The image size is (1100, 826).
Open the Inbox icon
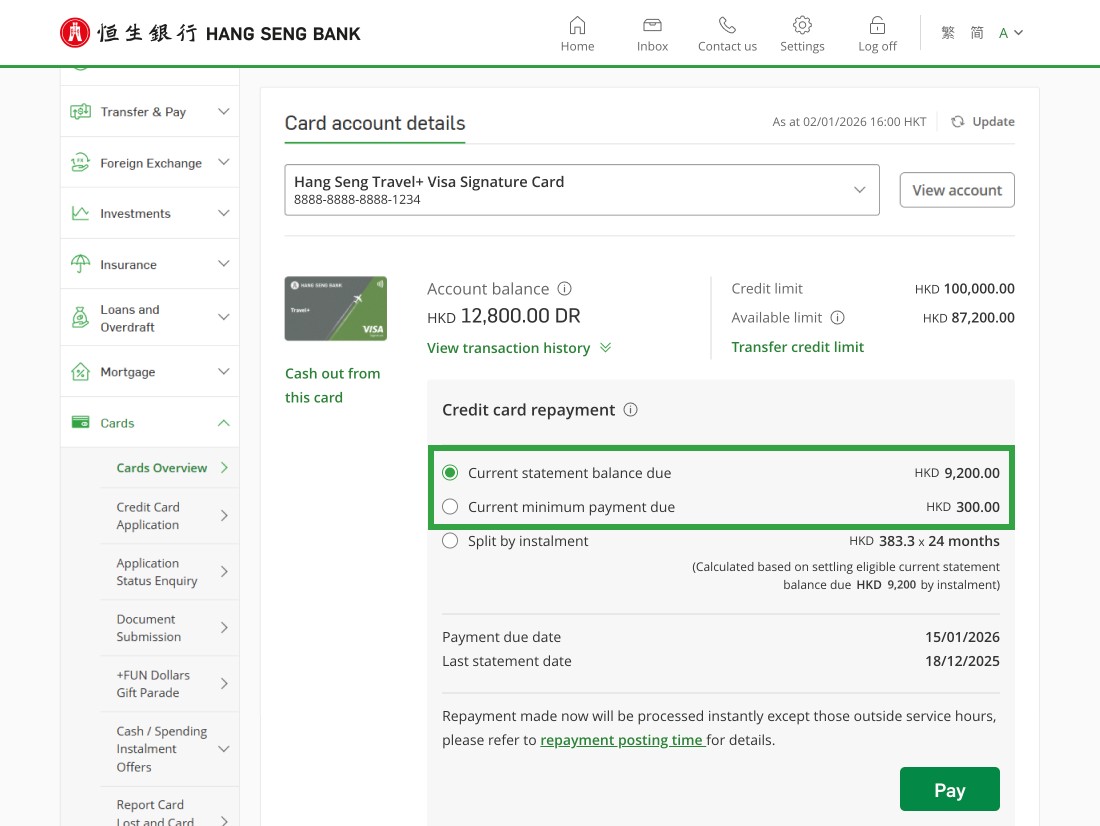click(652, 26)
